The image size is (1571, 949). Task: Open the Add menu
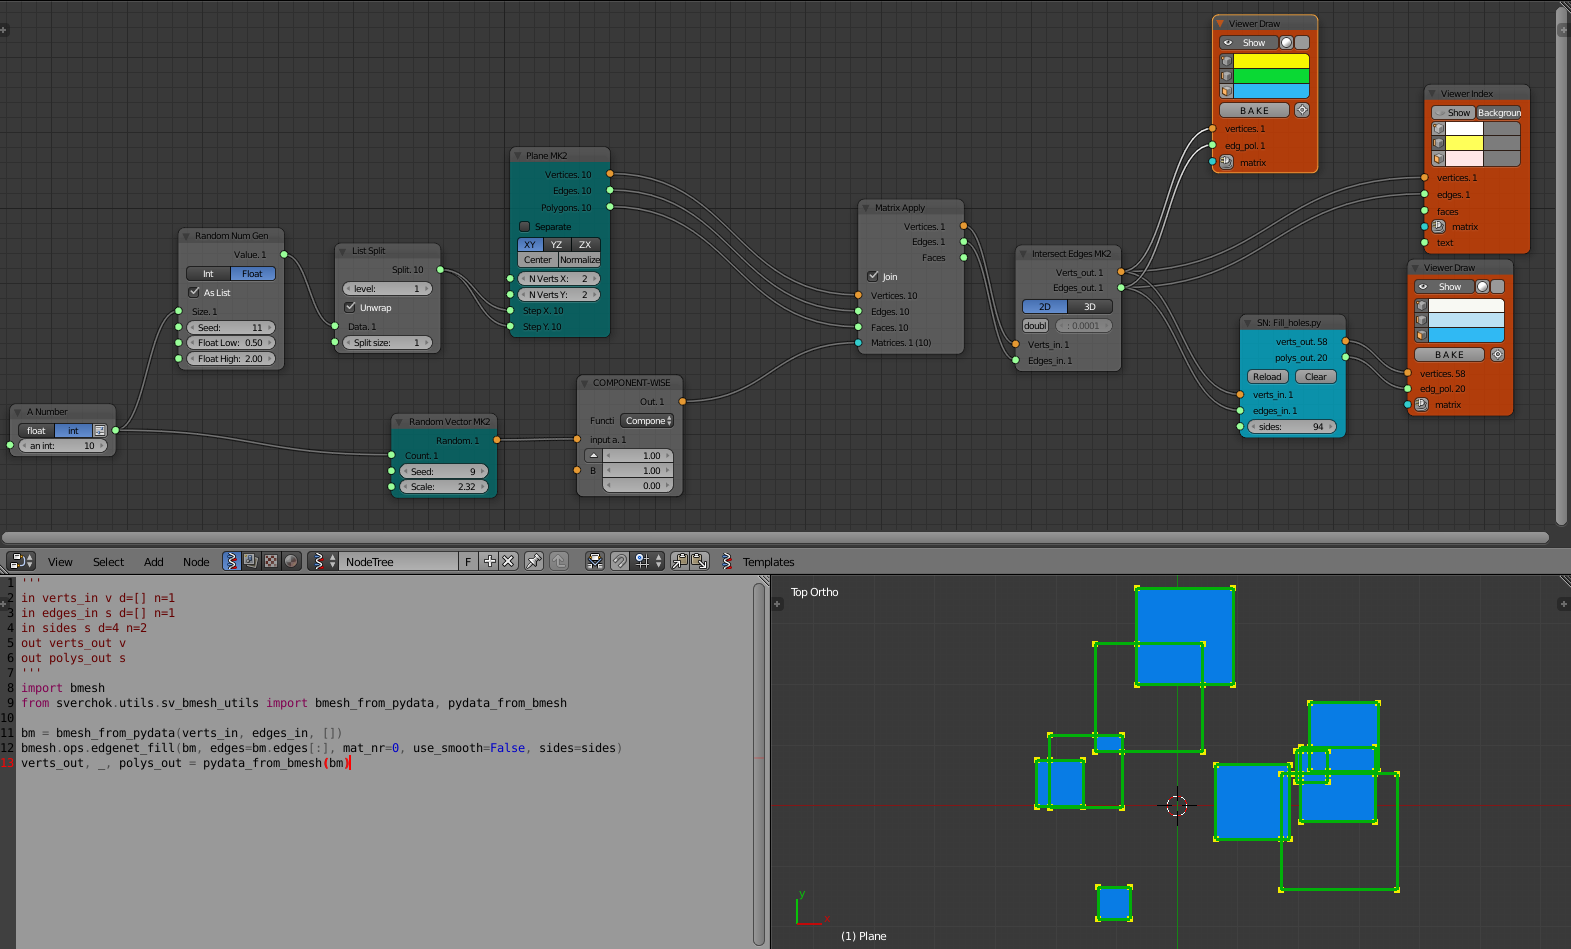(x=153, y=562)
